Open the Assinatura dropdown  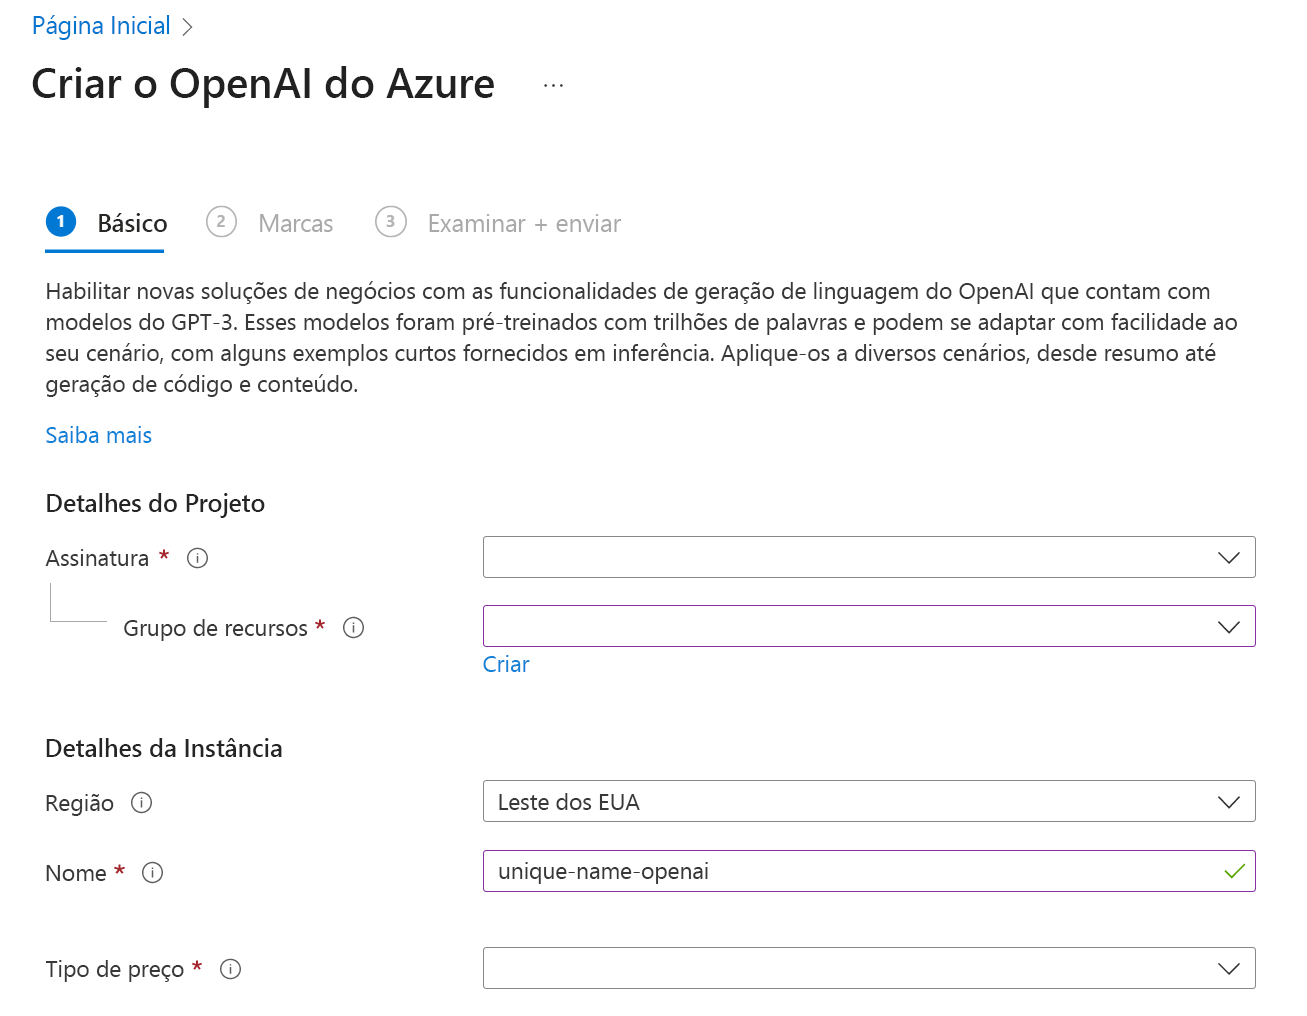pyautogui.click(x=869, y=557)
